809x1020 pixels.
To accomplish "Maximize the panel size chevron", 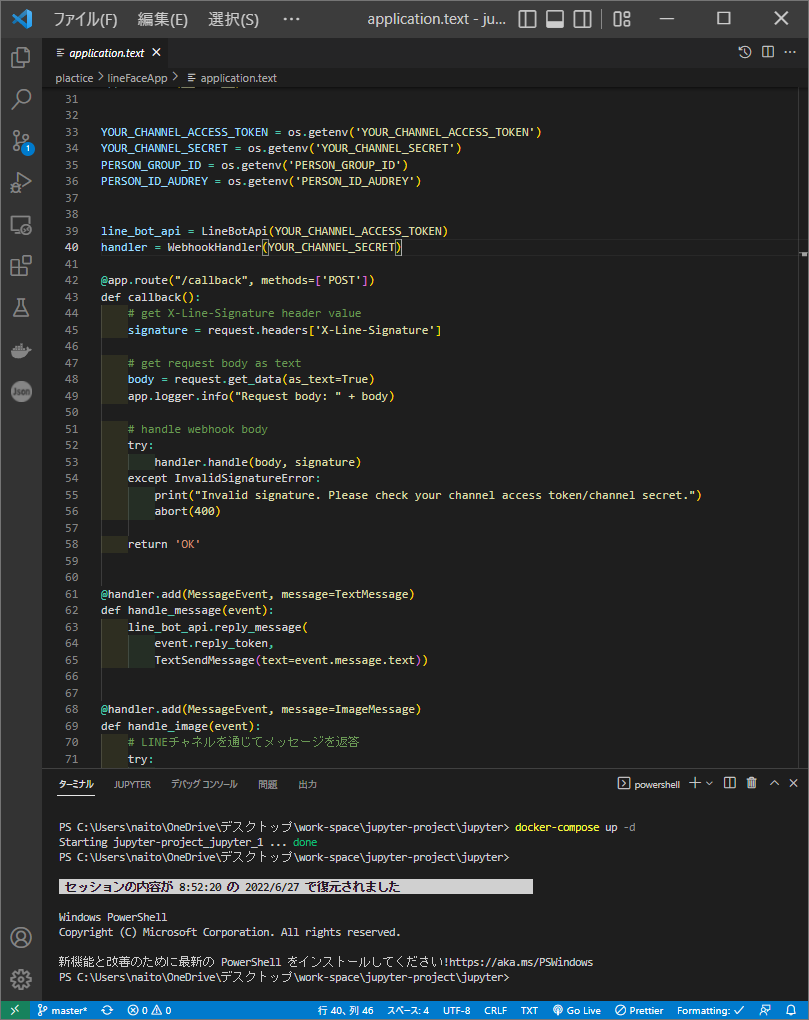I will pyautogui.click(x=775, y=783).
